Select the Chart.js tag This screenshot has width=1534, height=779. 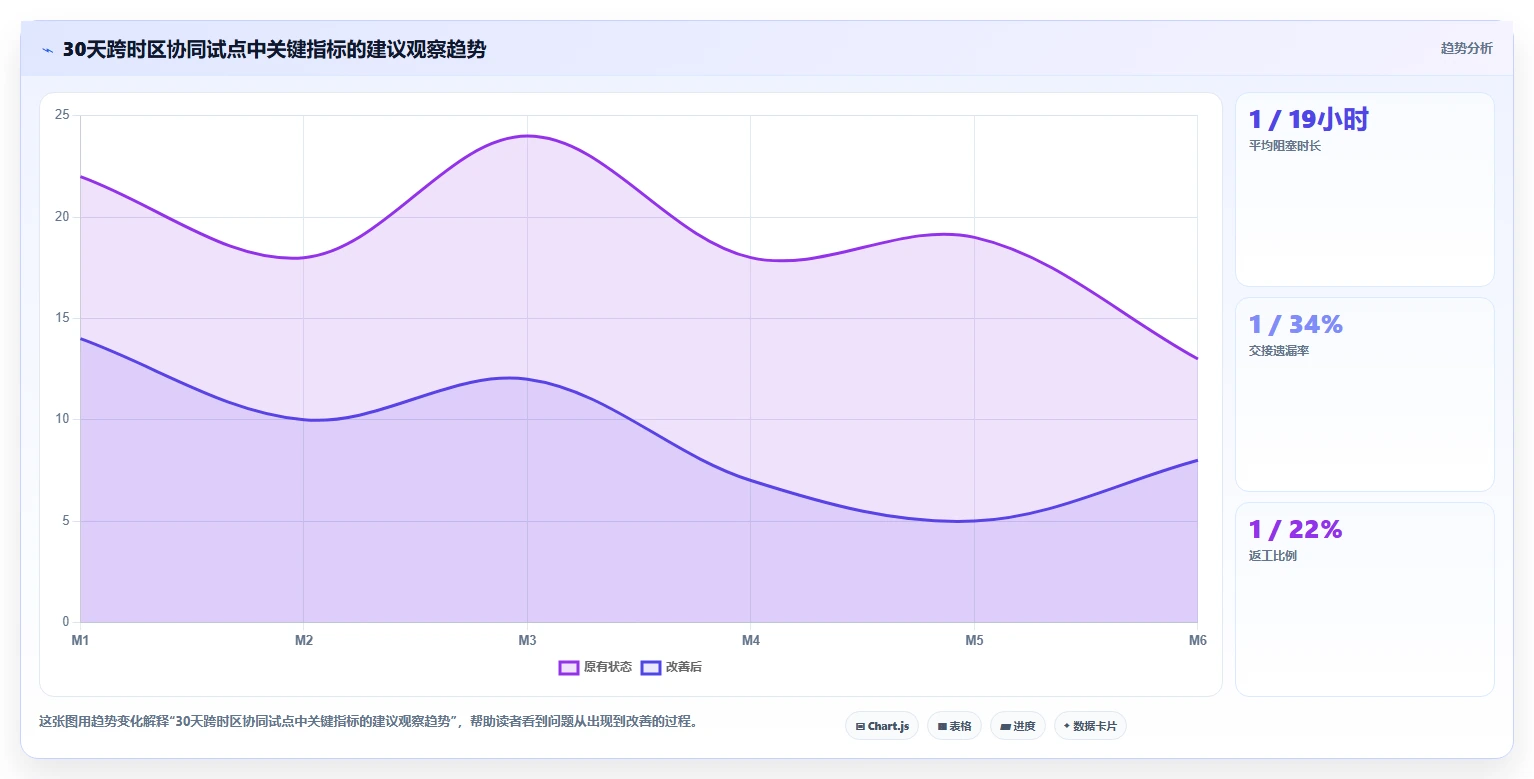pyautogui.click(x=882, y=726)
